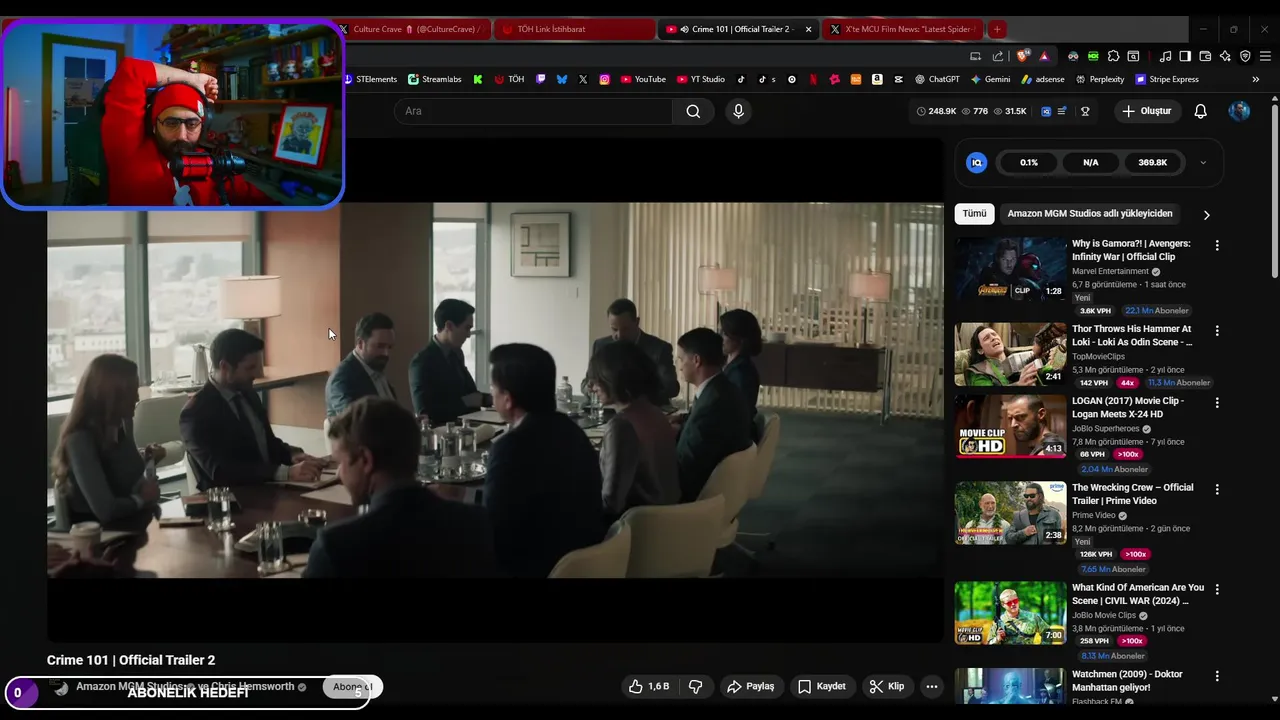
Task: Click the Paylaş share button
Action: (x=751, y=686)
